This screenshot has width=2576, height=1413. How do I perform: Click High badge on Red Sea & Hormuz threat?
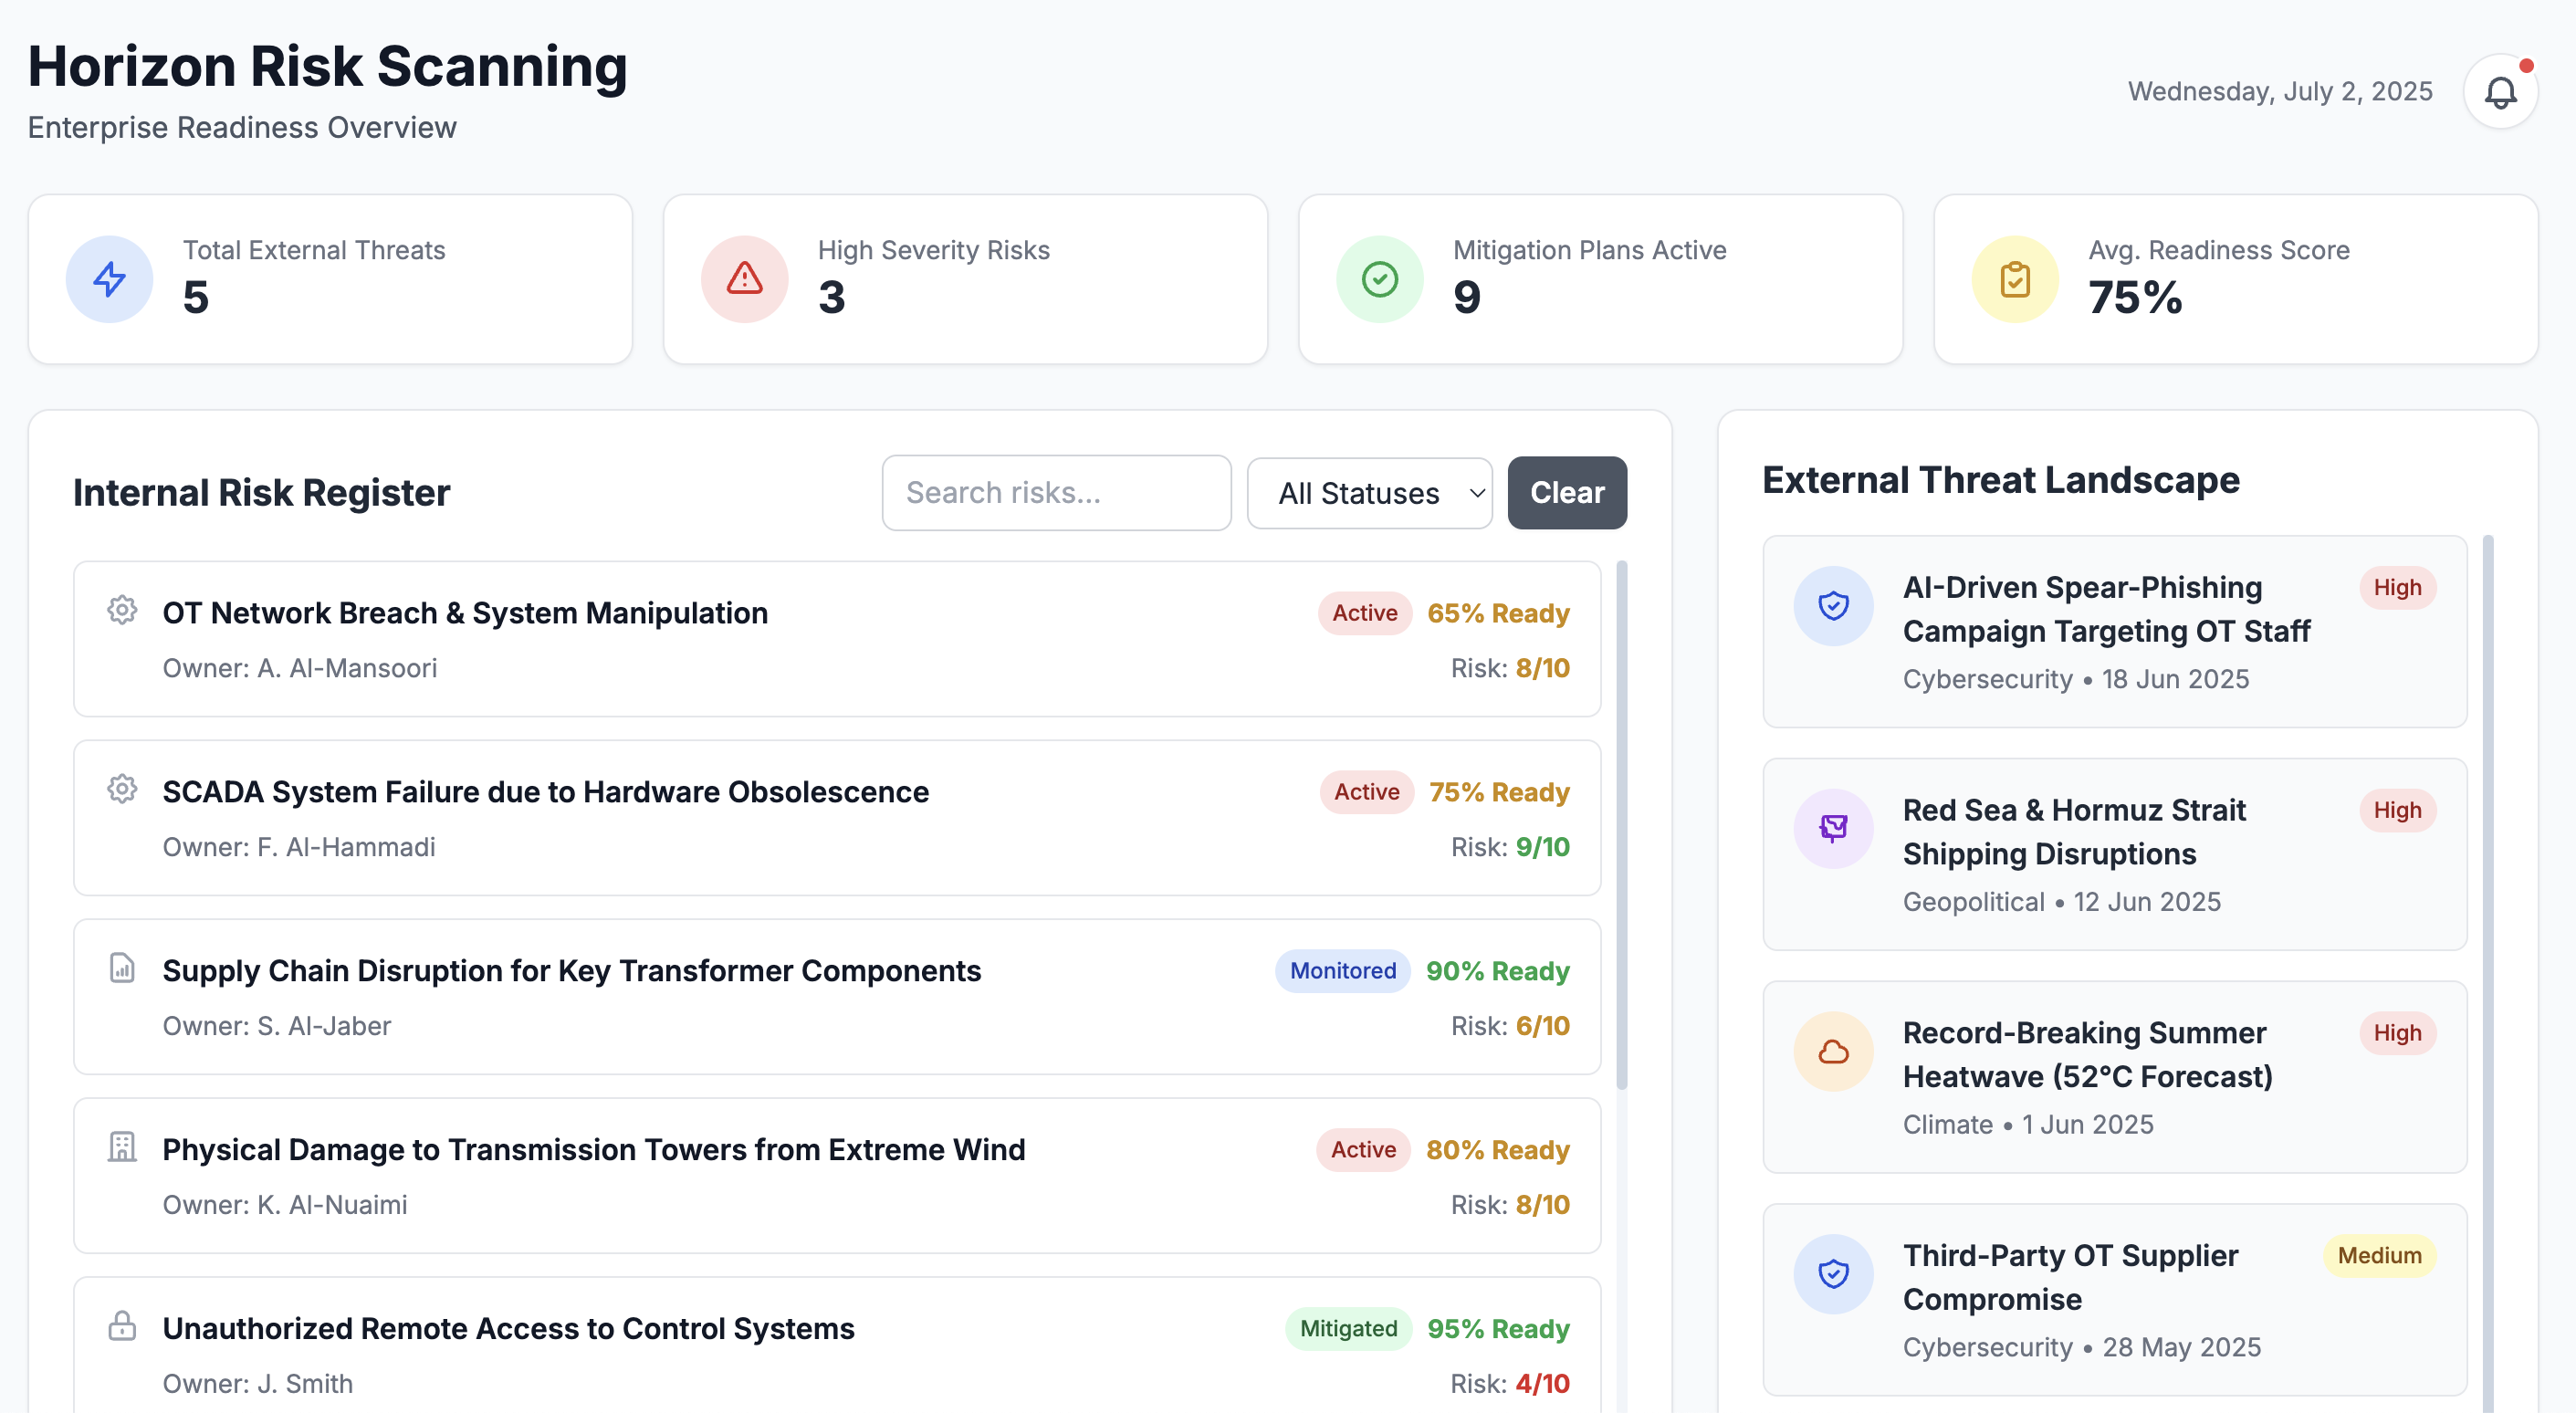[x=2397, y=811]
